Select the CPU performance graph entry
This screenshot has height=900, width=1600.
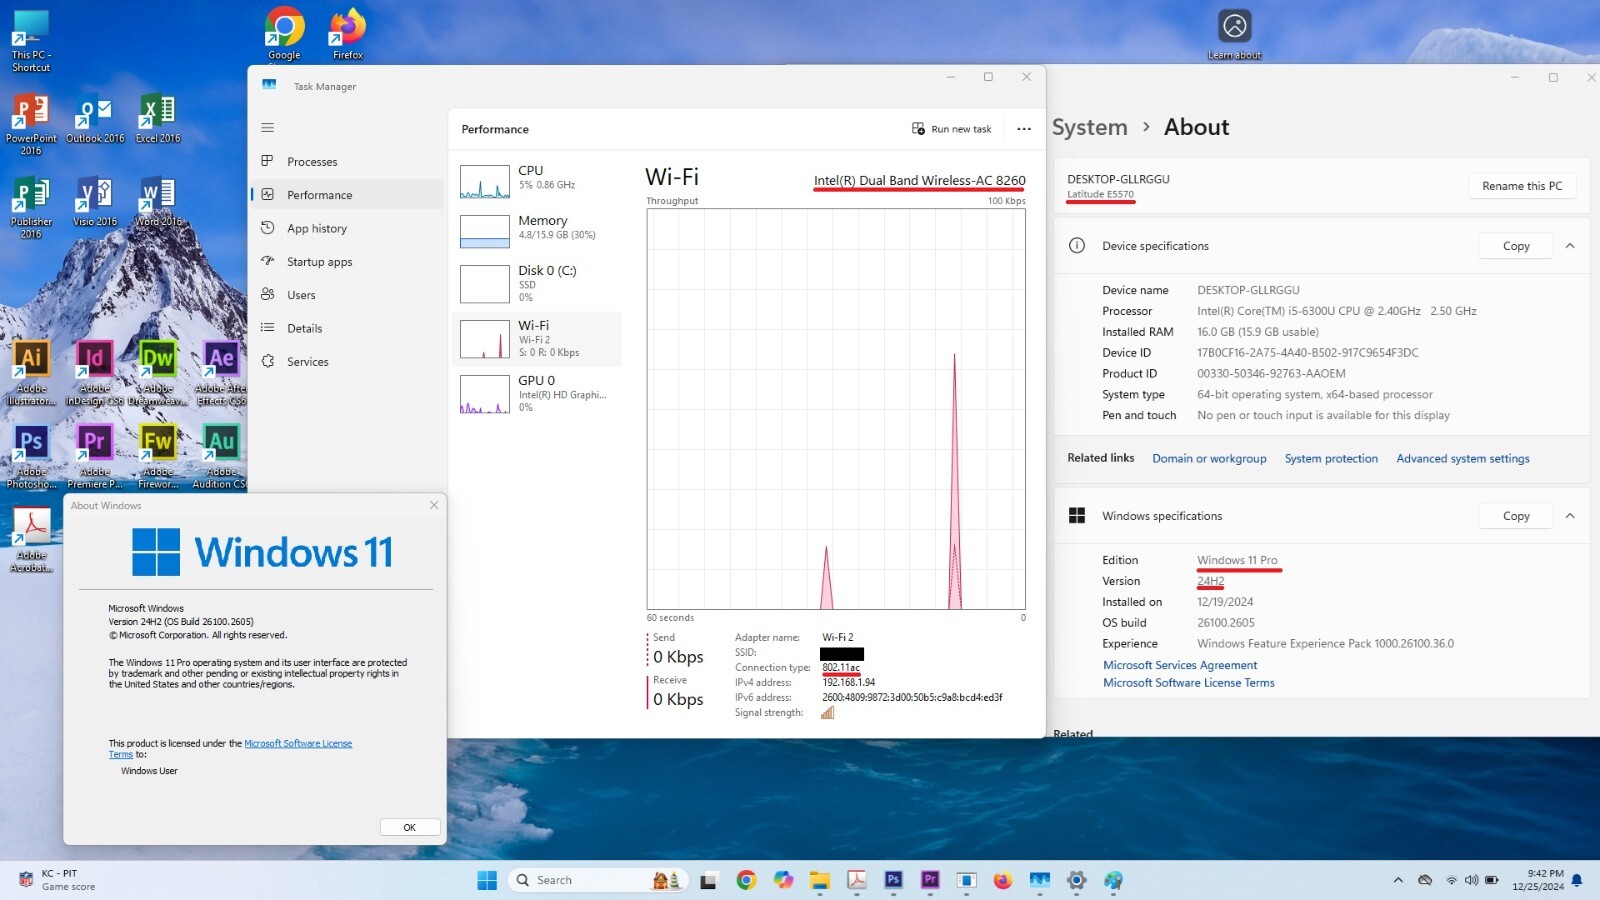point(537,181)
